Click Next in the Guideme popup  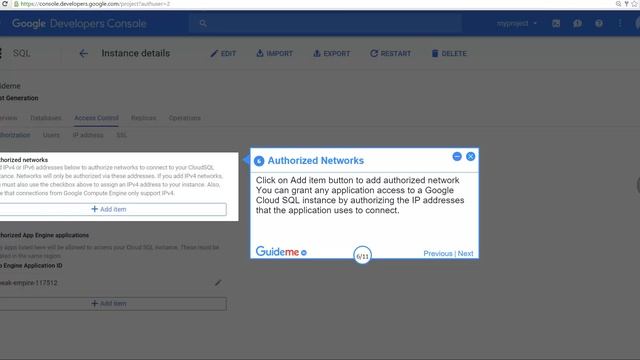[x=465, y=253]
